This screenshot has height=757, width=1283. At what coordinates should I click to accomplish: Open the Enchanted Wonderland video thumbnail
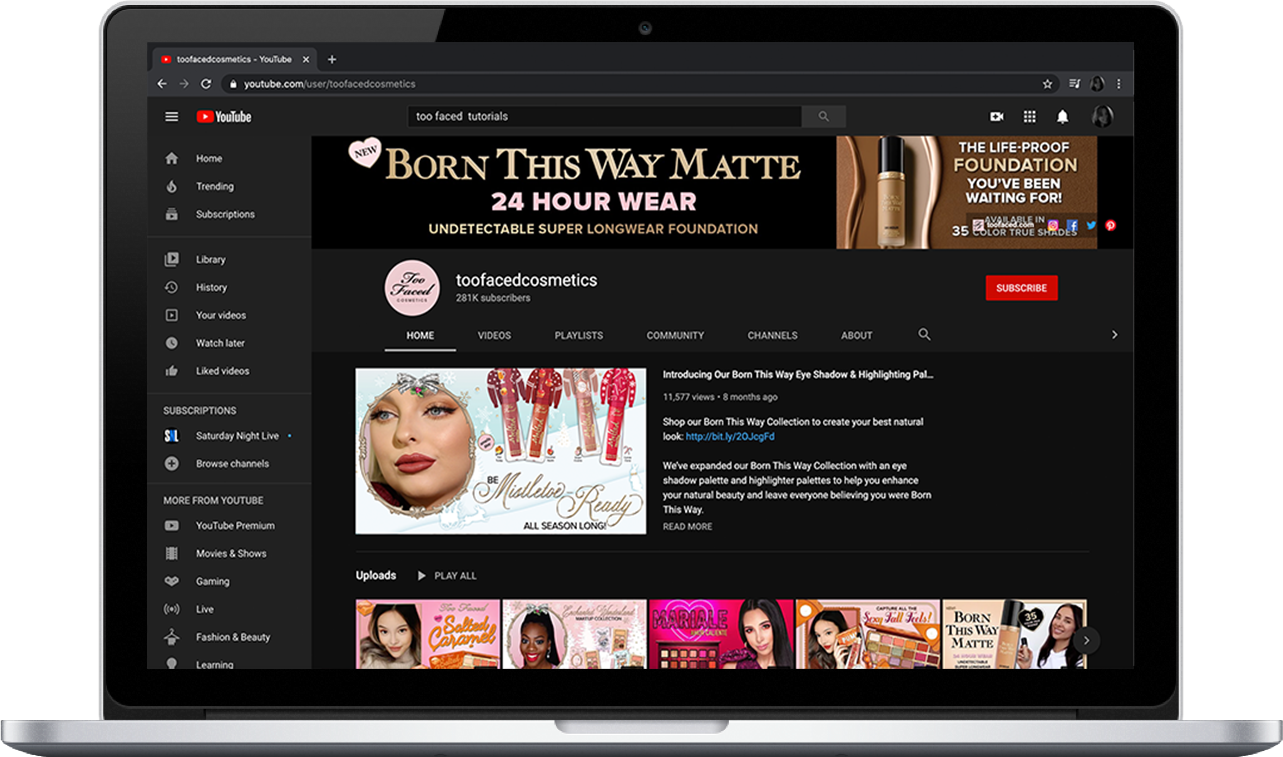[575, 634]
